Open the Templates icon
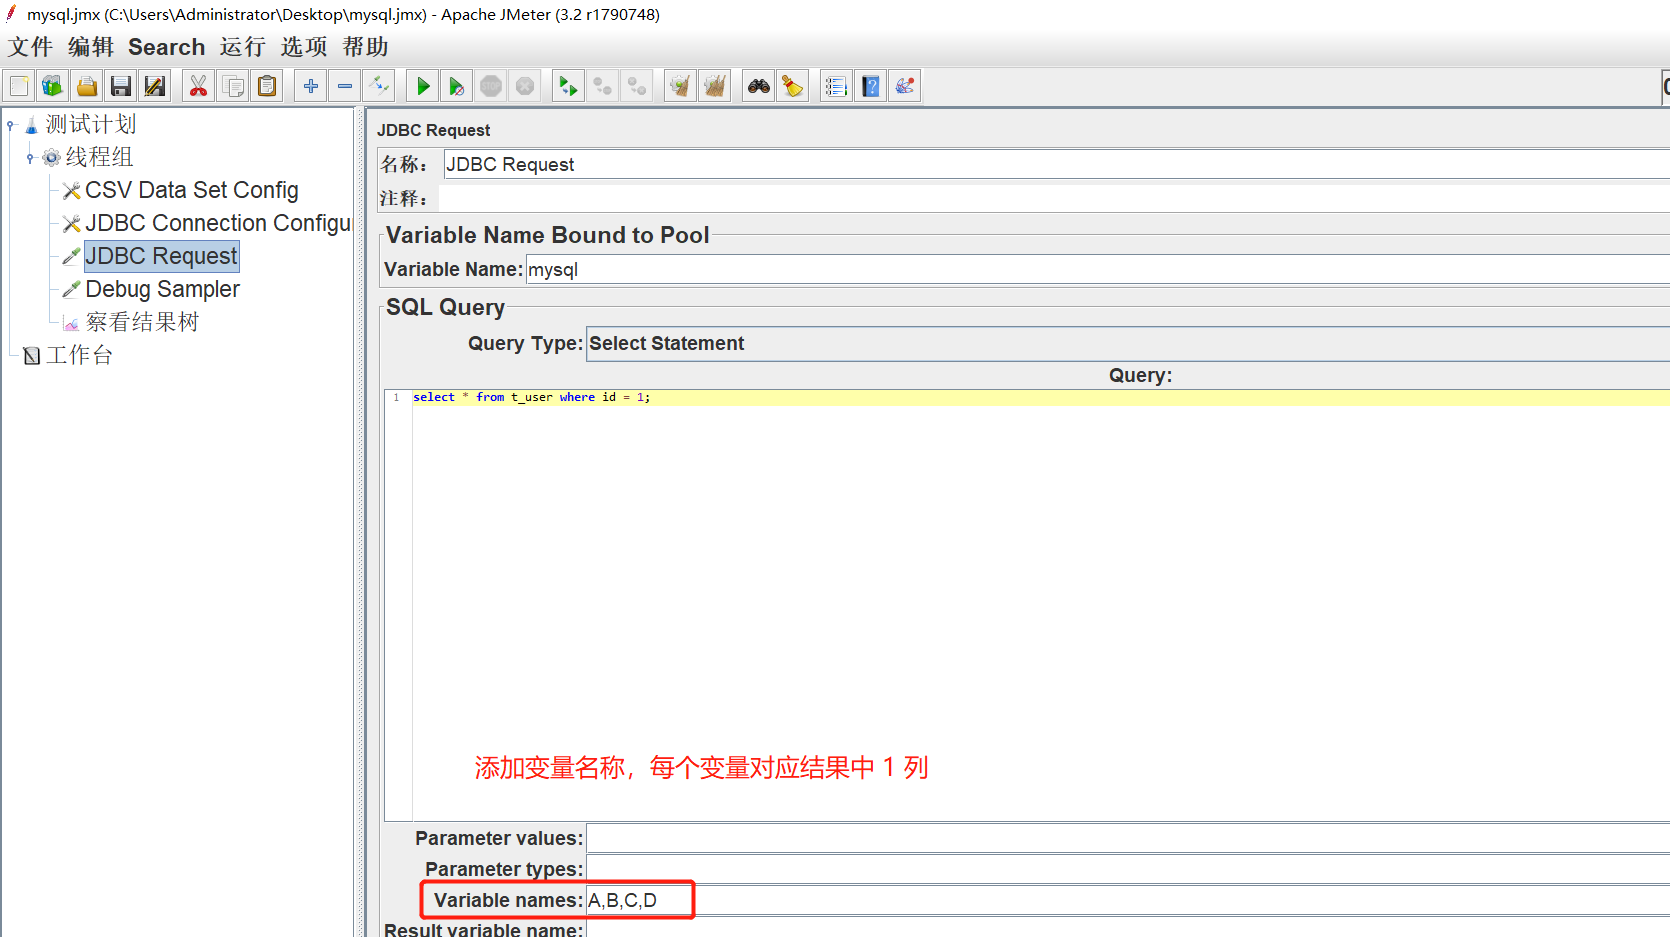 52,87
